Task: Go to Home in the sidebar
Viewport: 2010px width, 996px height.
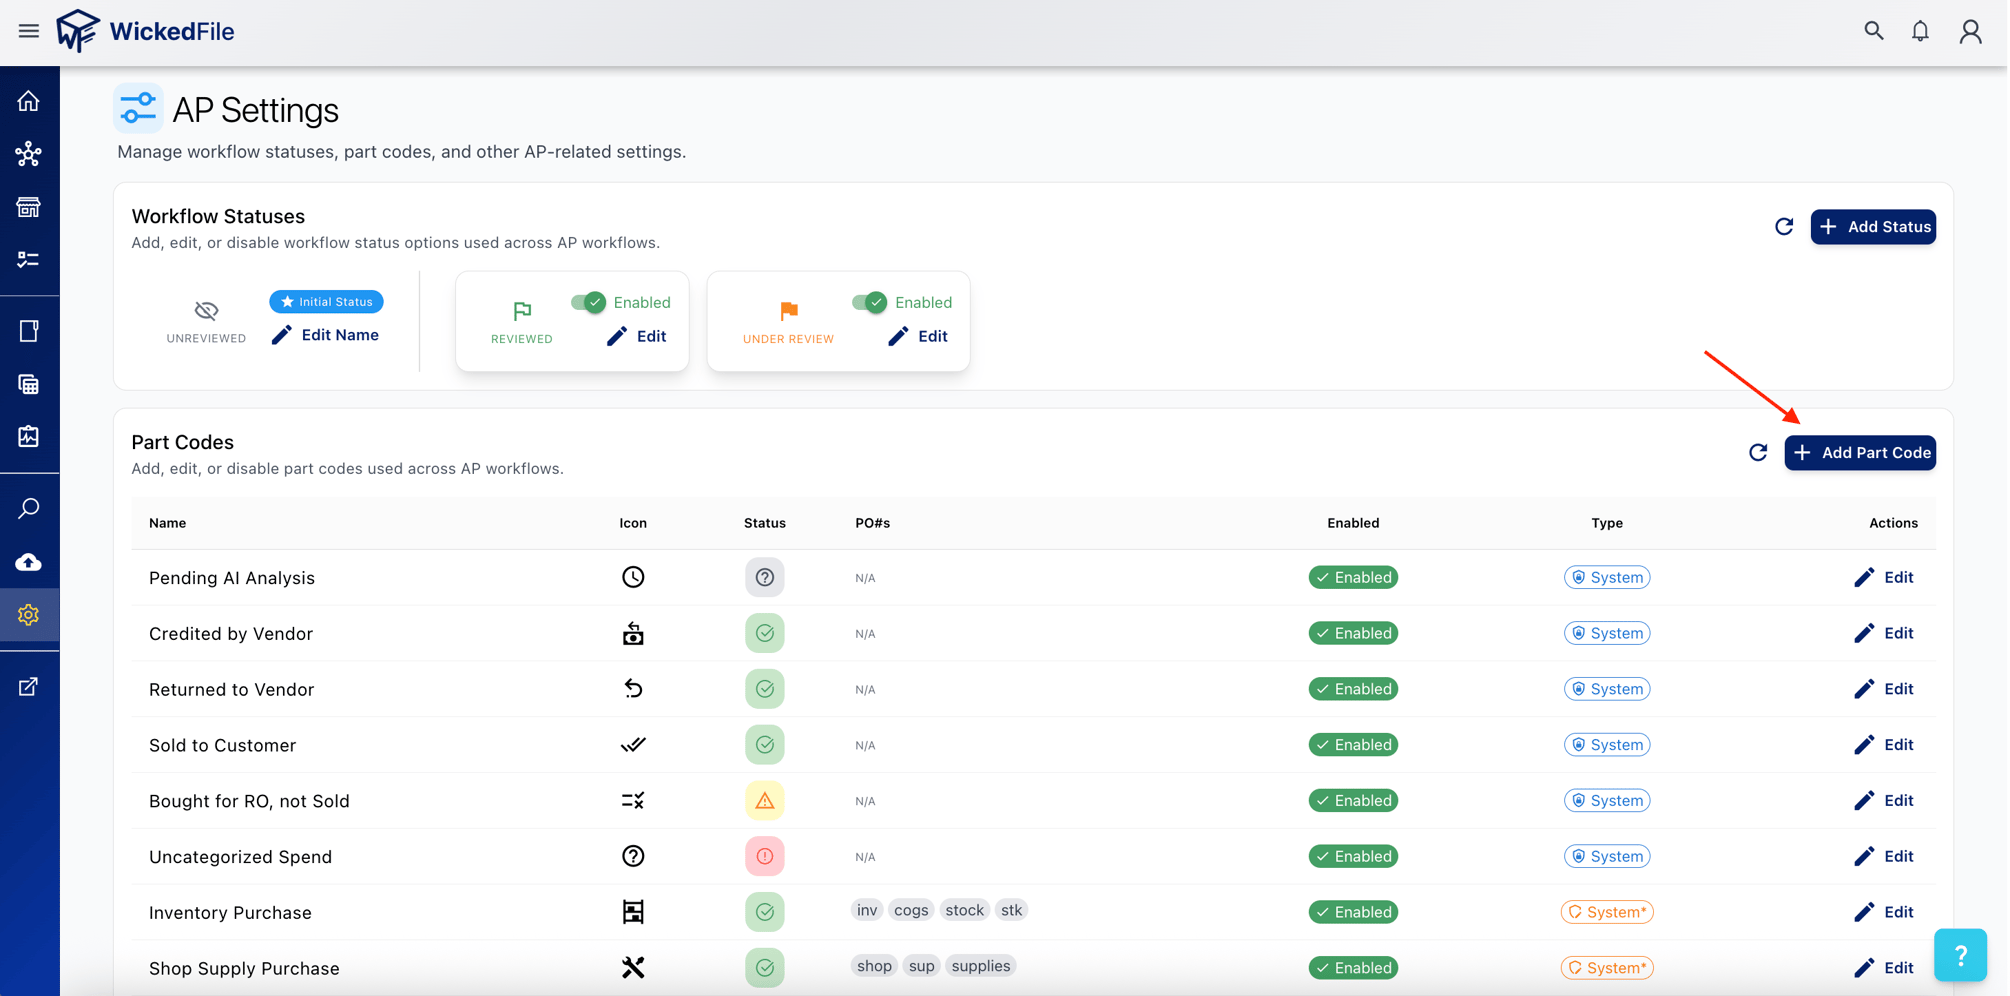Action: [29, 101]
